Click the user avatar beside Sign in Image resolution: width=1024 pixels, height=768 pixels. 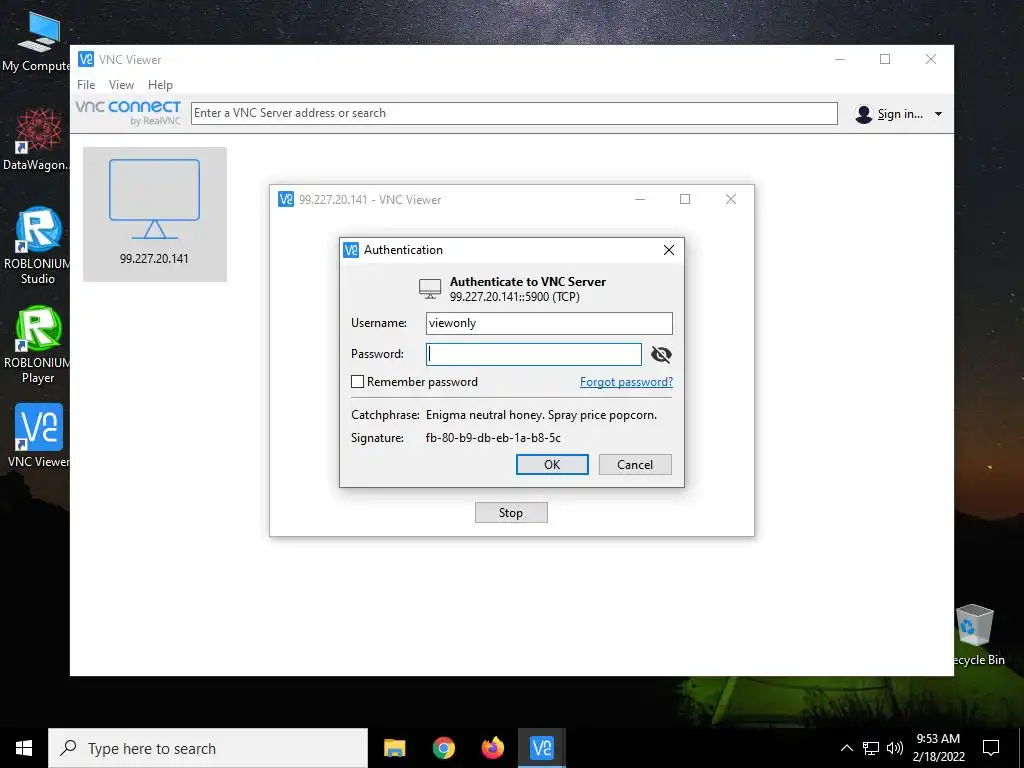pos(863,114)
